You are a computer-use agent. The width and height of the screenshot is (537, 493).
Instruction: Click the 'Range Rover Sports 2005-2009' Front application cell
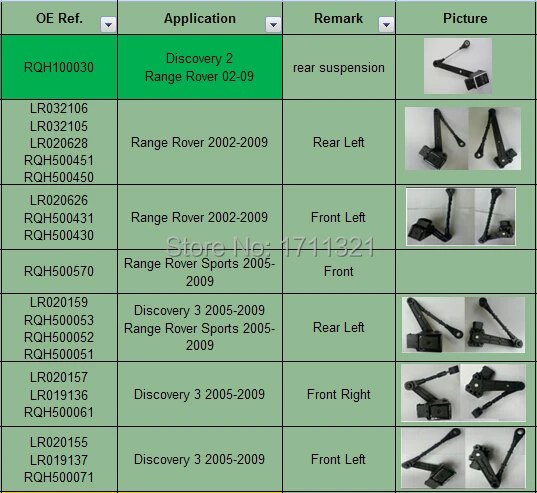200,271
